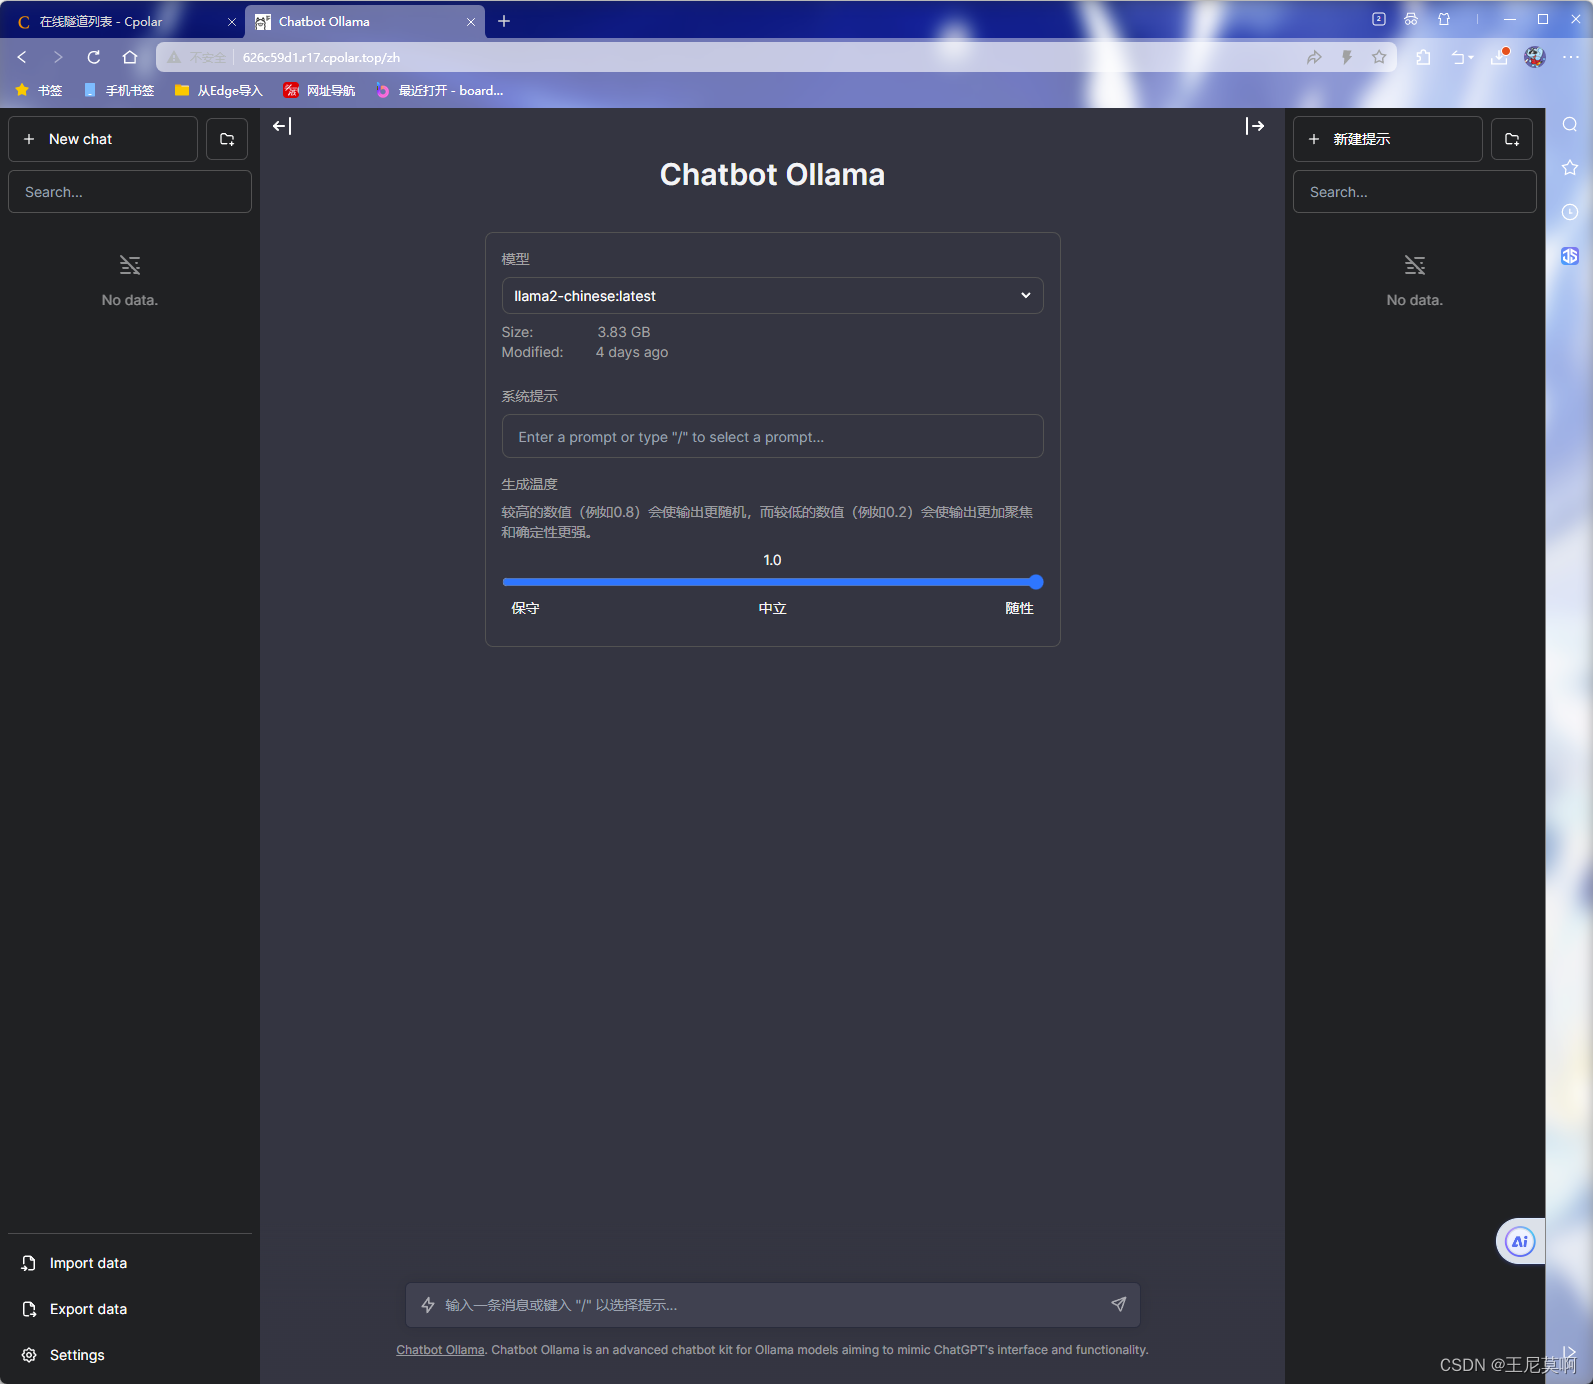Image resolution: width=1593 pixels, height=1384 pixels.
Task: Open the browser three-dot menu
Action: click(x=1571, y=57)
